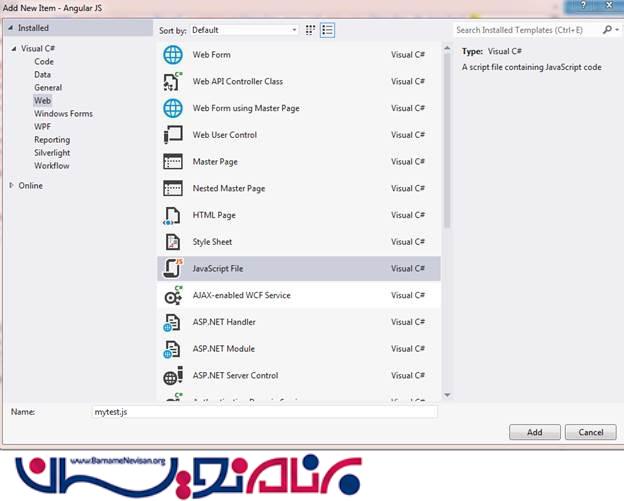Screen dimensions: 624x501
Task: Click the Web API Controller Class icon
Action: (173, 82)
